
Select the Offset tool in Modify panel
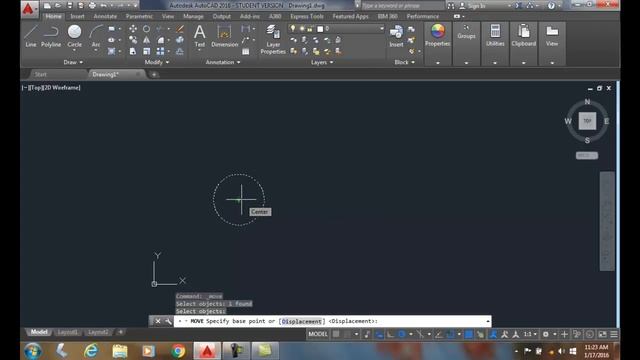pos(180,51)
